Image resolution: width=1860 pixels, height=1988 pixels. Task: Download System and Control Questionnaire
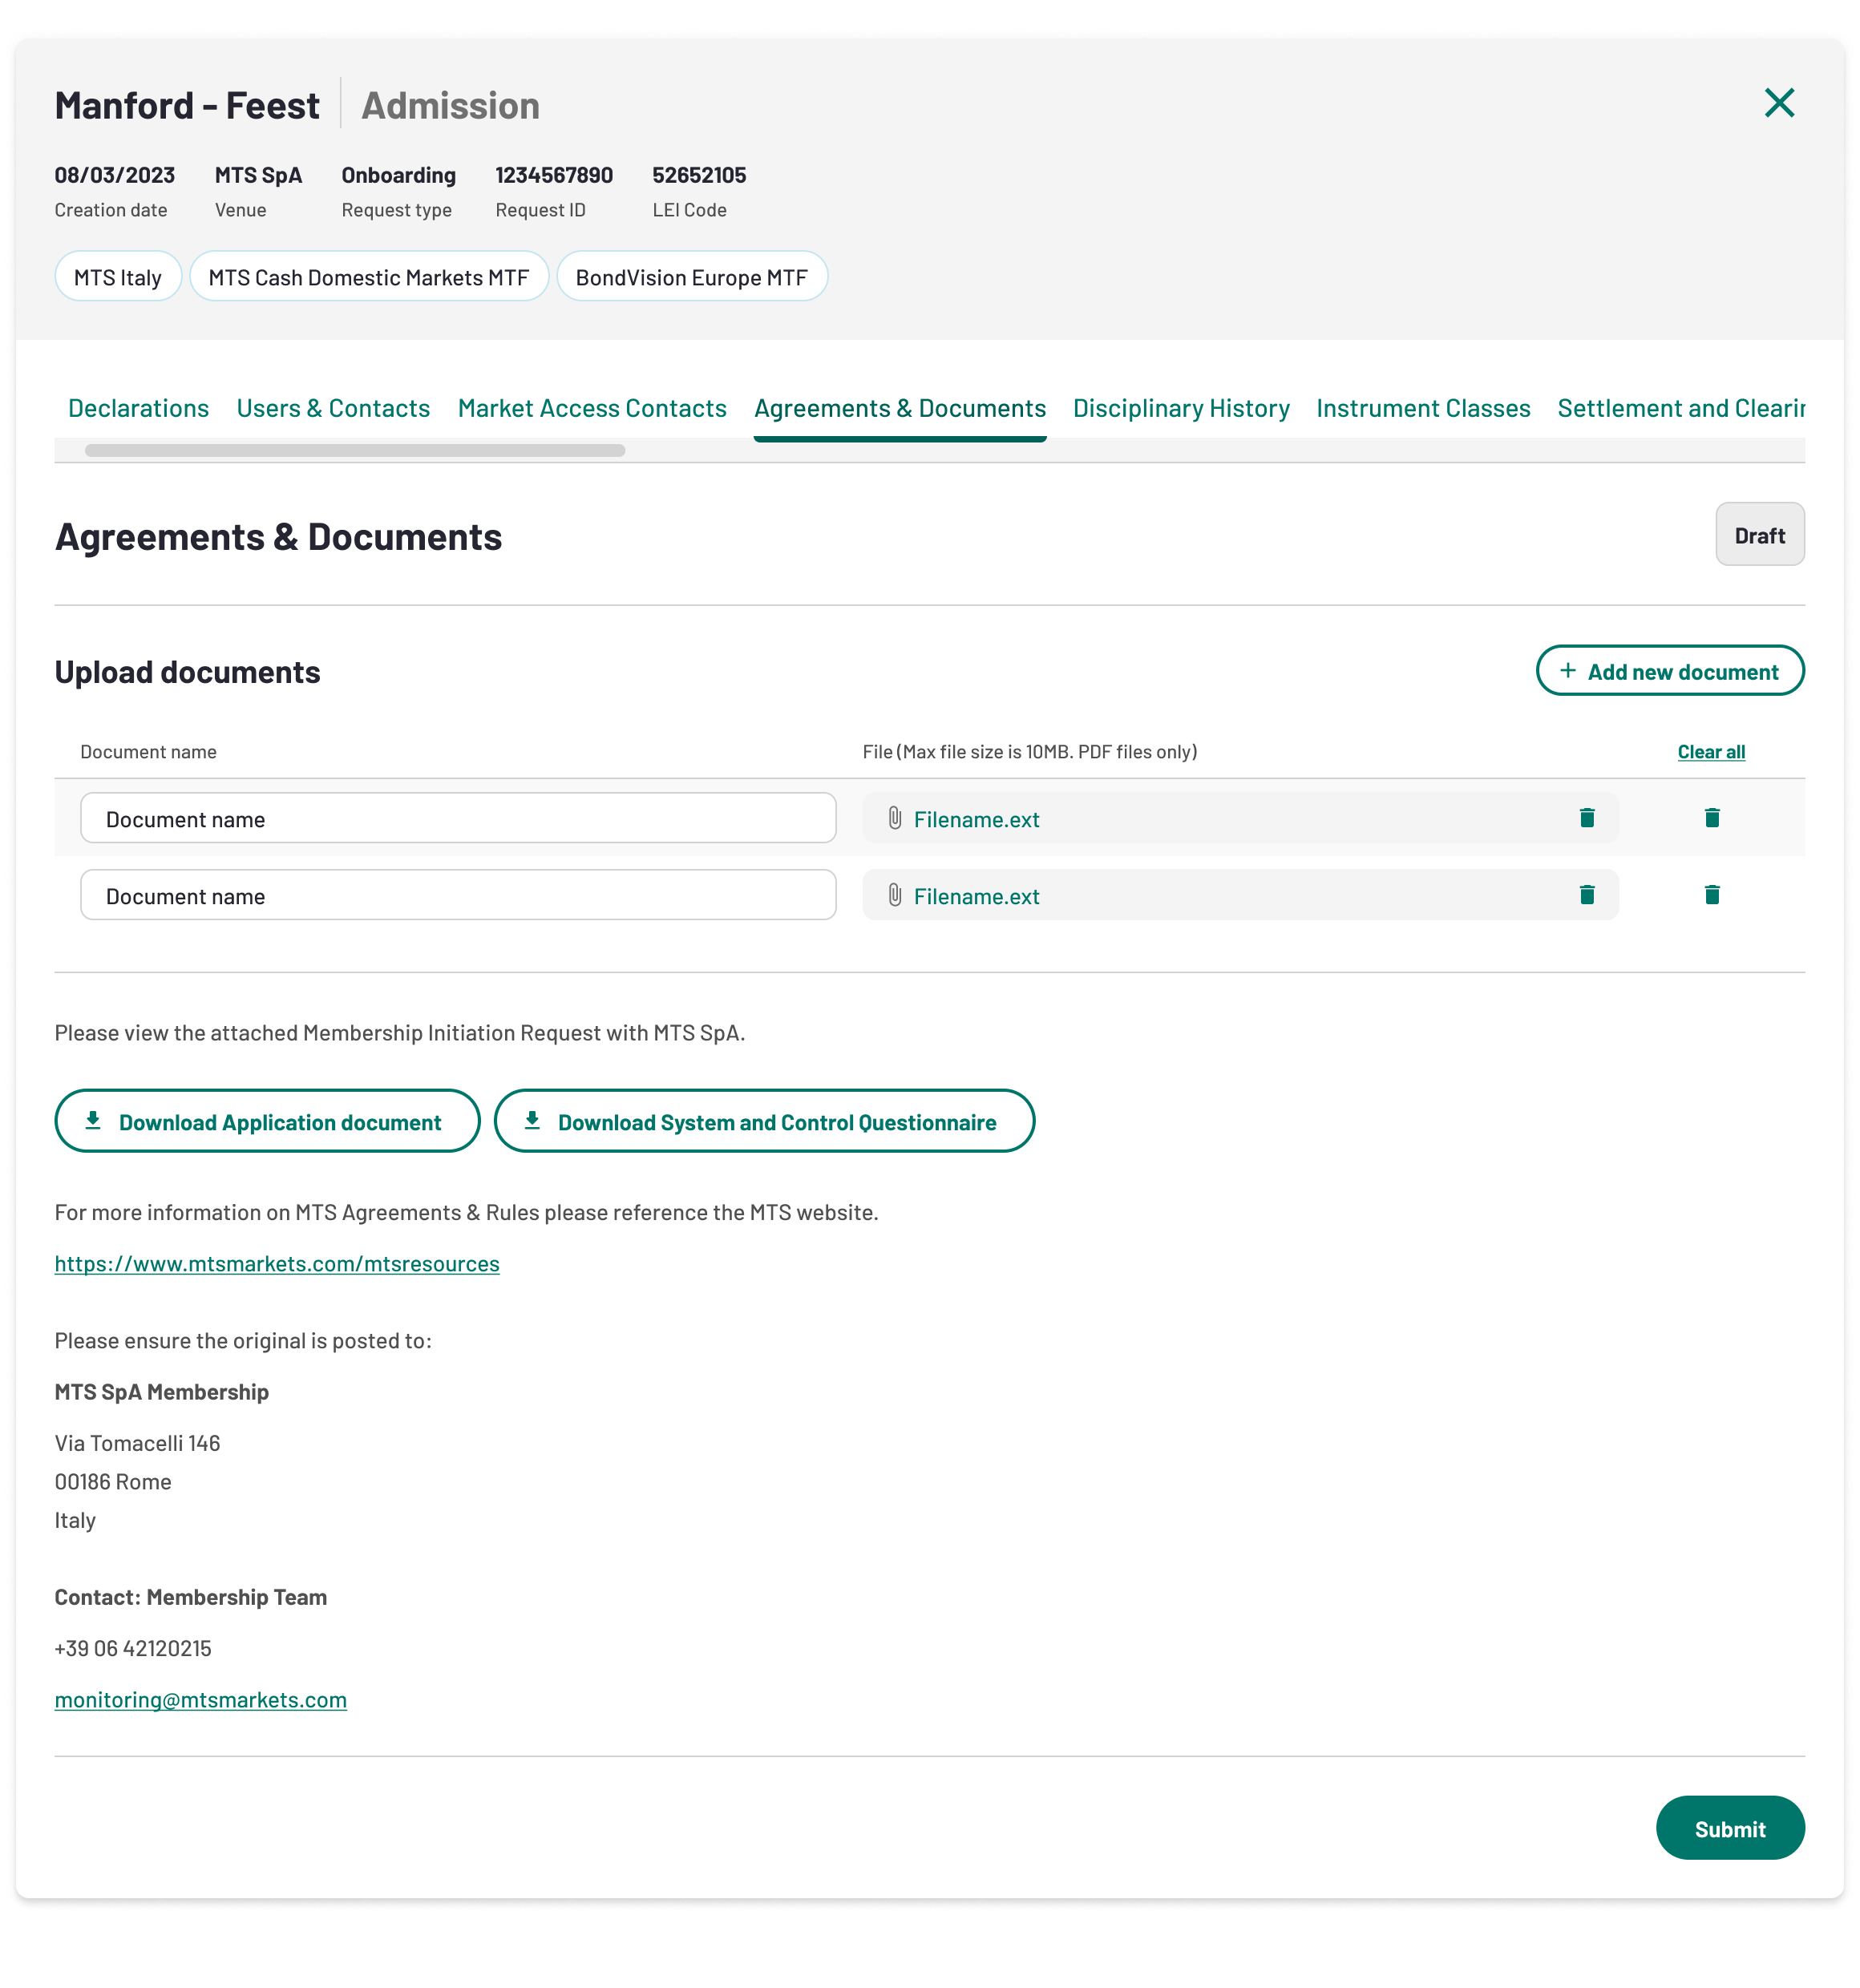(764, 1122)
